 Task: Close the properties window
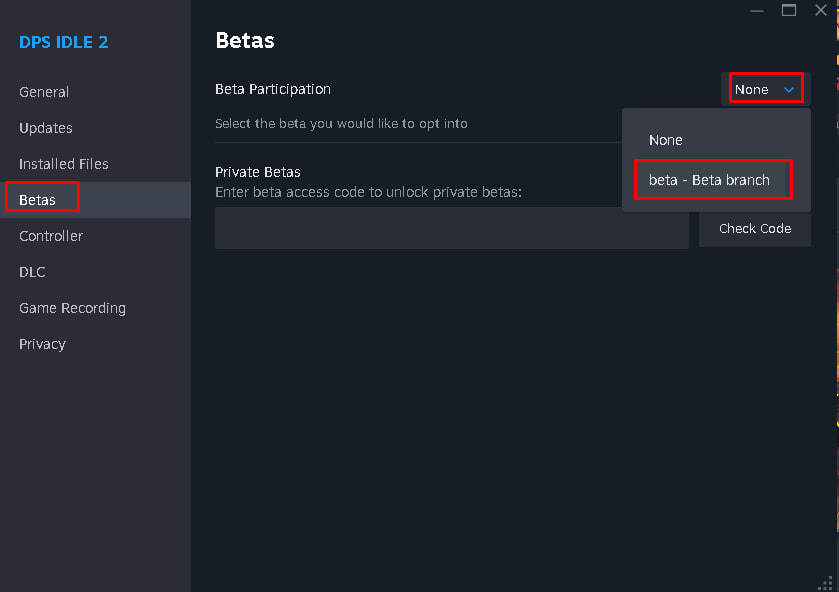pos(821,10)
